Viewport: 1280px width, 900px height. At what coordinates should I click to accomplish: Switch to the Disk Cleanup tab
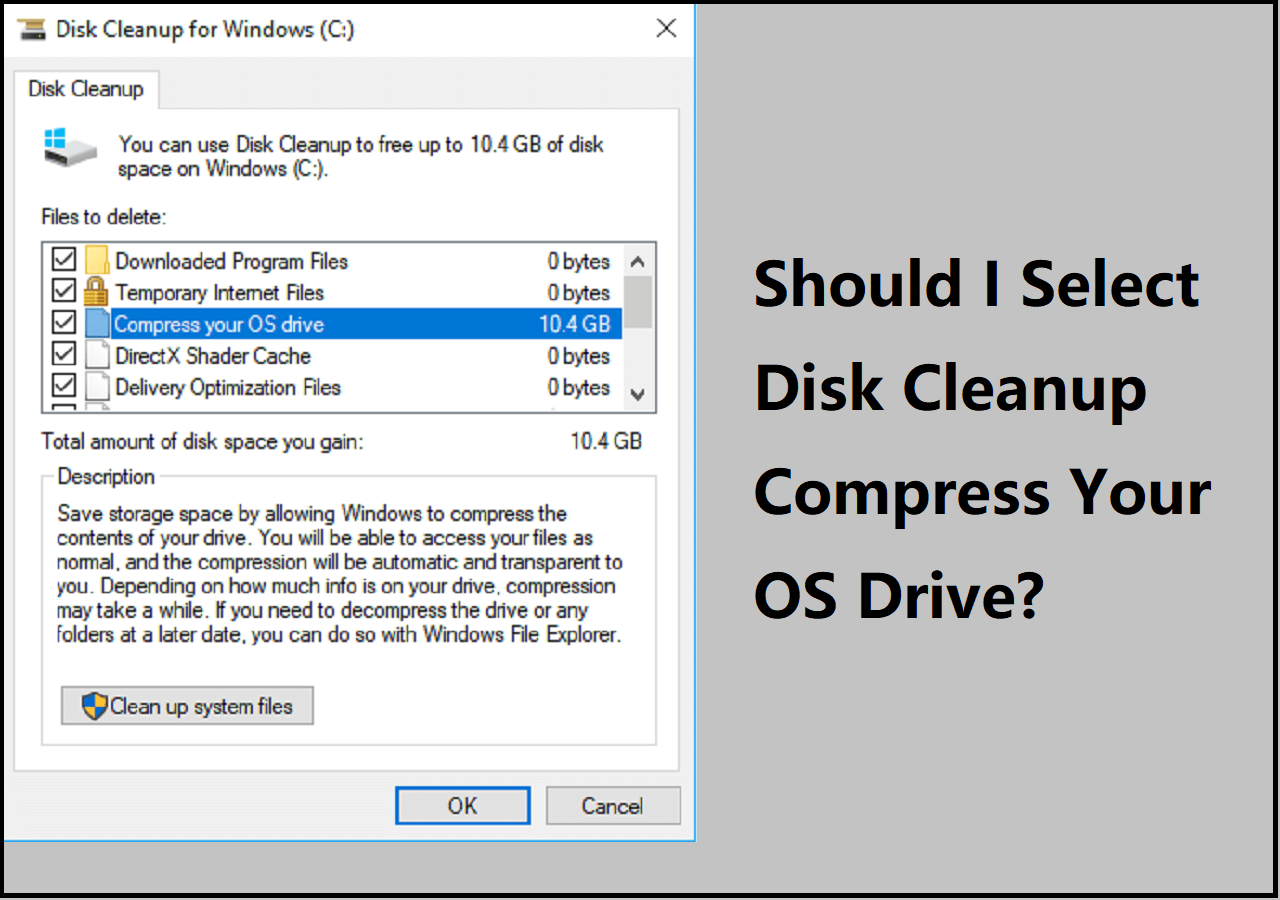coord(86,89)
